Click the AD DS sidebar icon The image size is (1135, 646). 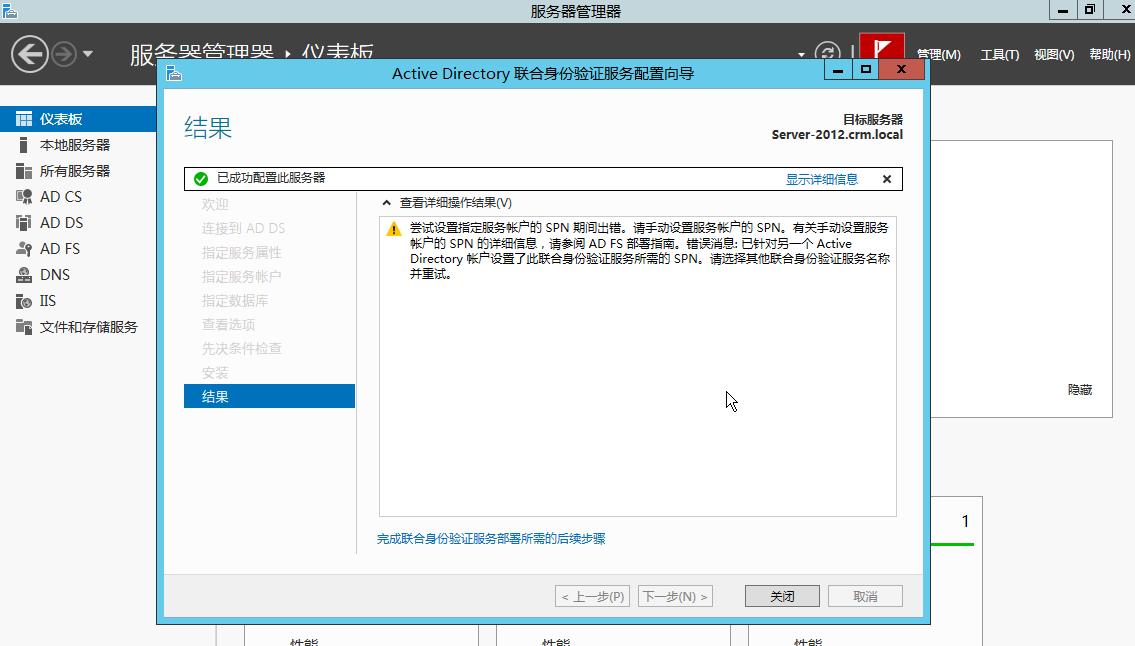[24, 223]
